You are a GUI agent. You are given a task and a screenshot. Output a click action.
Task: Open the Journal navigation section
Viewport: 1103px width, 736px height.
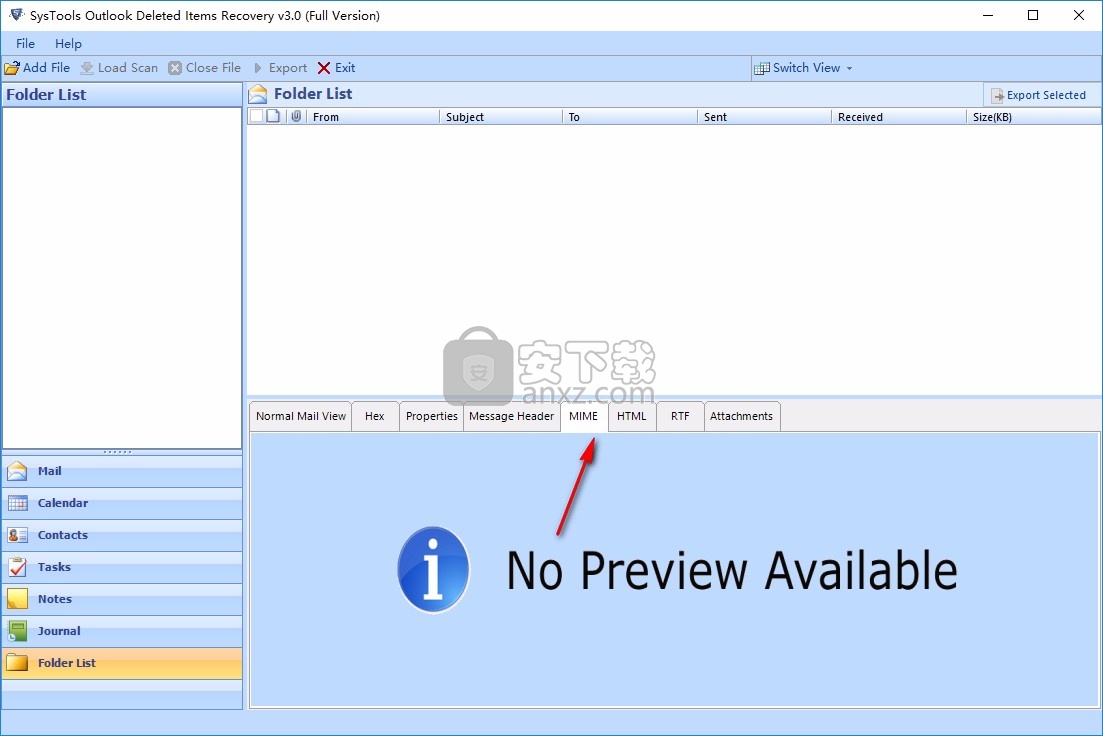(x=122, y=631)
